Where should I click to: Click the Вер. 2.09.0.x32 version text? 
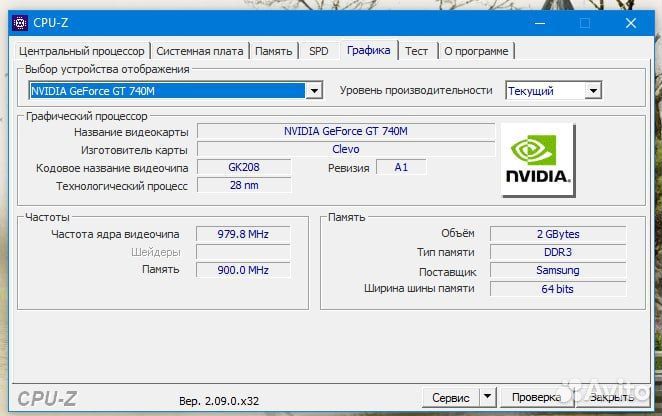219,401
